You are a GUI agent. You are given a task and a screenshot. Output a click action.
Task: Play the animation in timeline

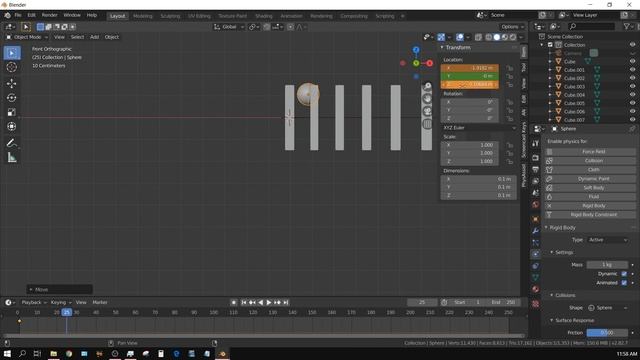(x=269, y=302)
